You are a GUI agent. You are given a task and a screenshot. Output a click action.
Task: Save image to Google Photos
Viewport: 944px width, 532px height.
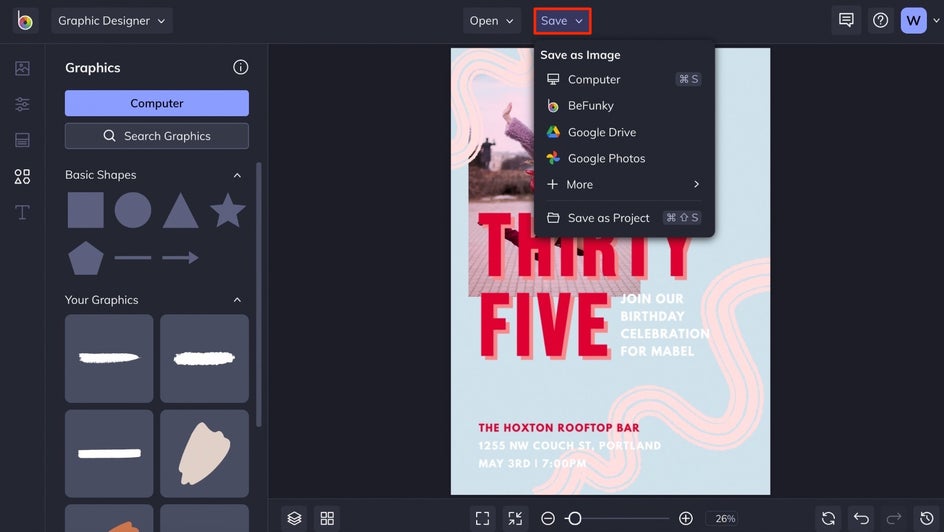point(624,158)
